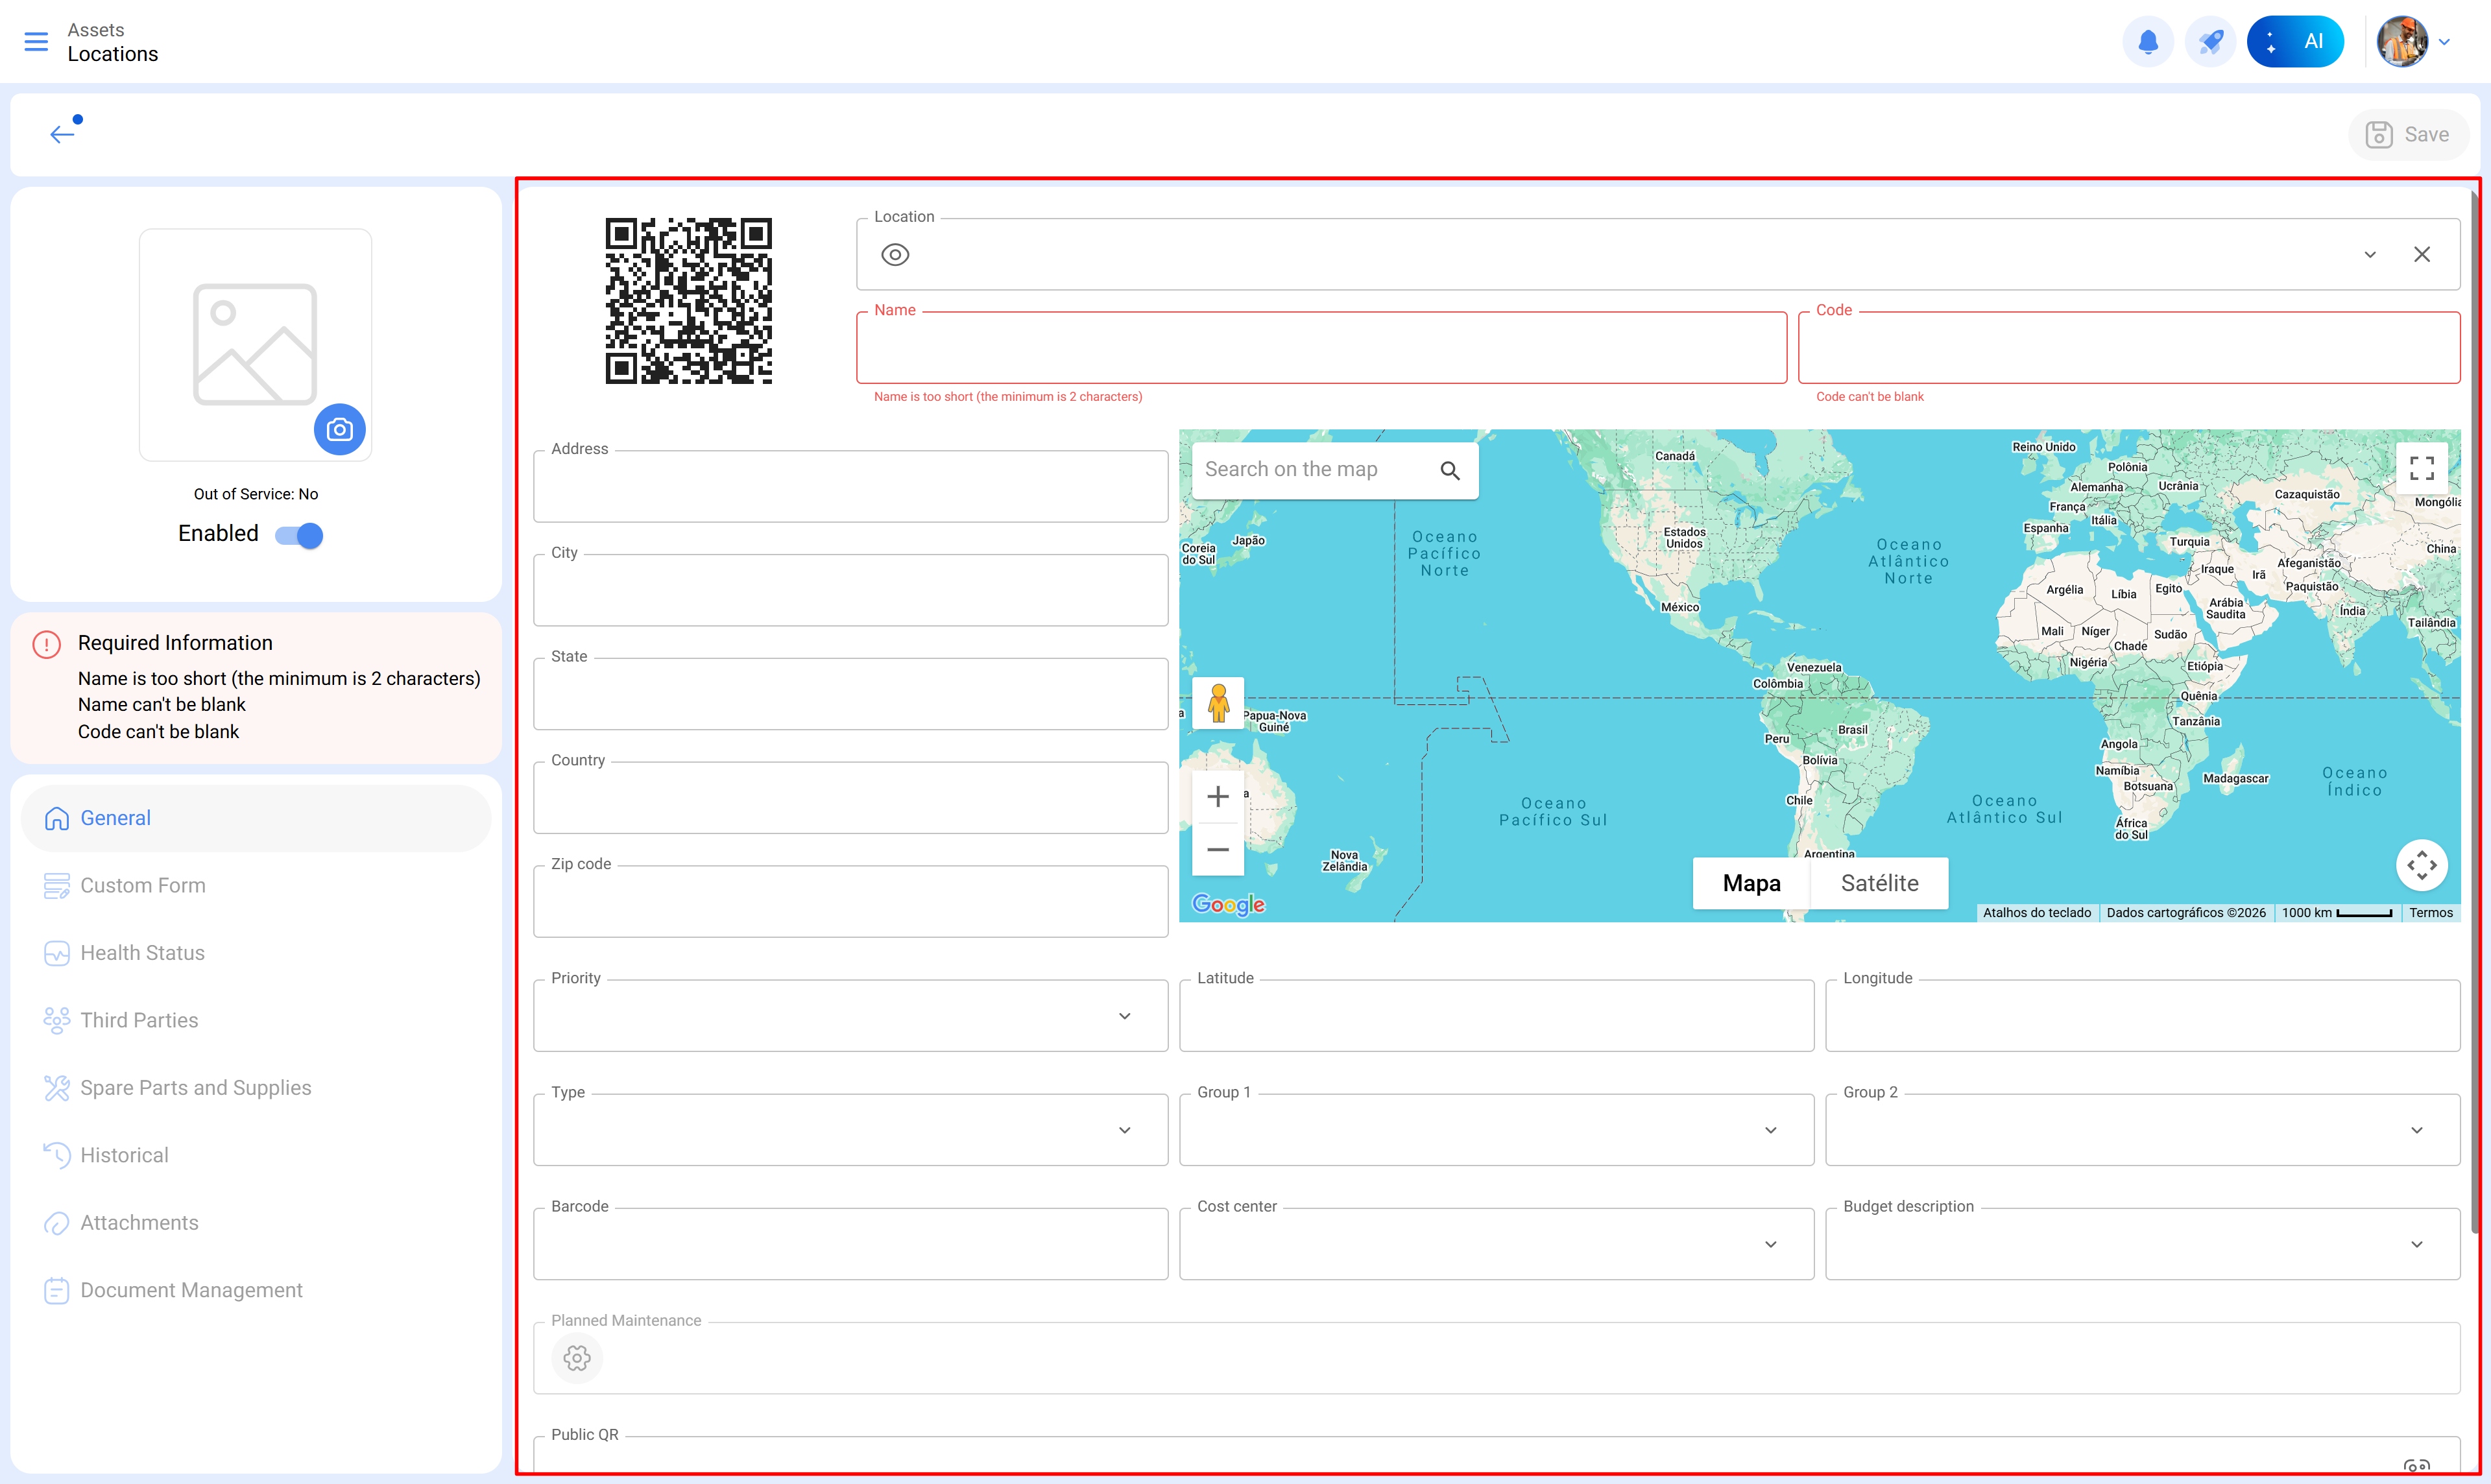Click the map search magnifier icon

tap(1450, 470)
